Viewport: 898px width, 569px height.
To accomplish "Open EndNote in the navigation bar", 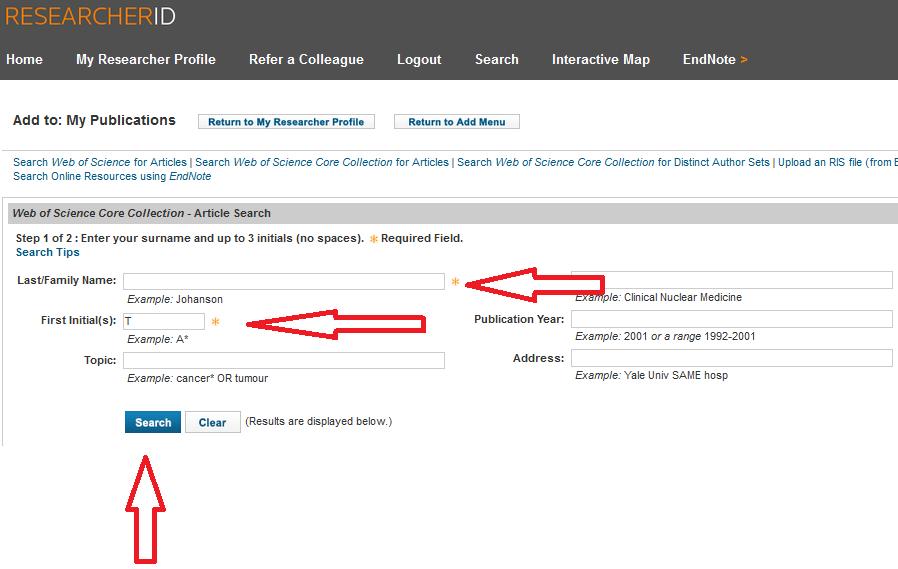I will 715,60.
